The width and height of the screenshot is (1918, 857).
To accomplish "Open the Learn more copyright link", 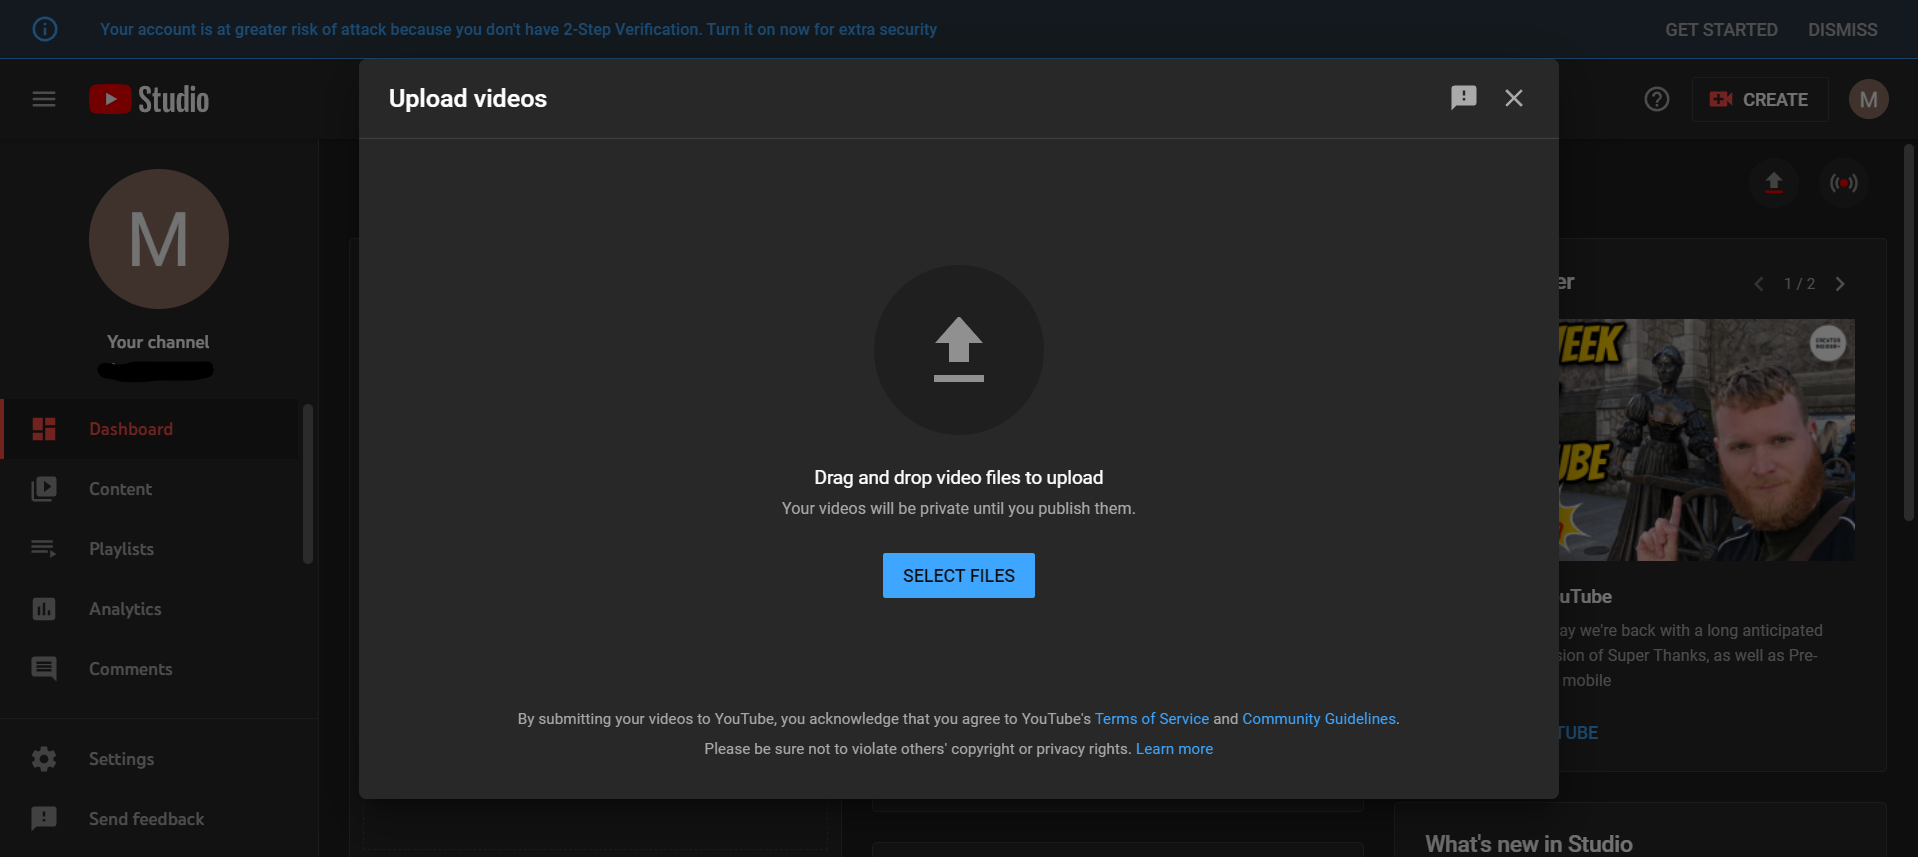I will coord(1174,749).
